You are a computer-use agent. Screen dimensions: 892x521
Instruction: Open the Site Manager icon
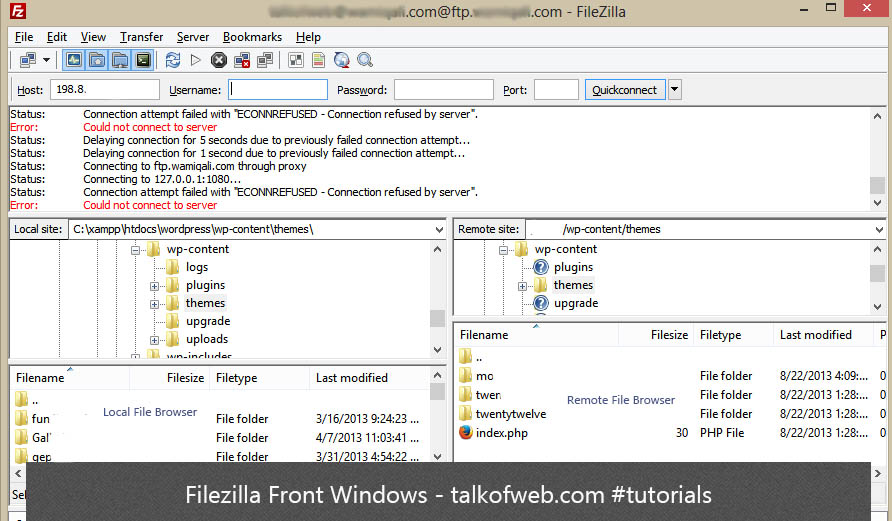coord(28,60)
